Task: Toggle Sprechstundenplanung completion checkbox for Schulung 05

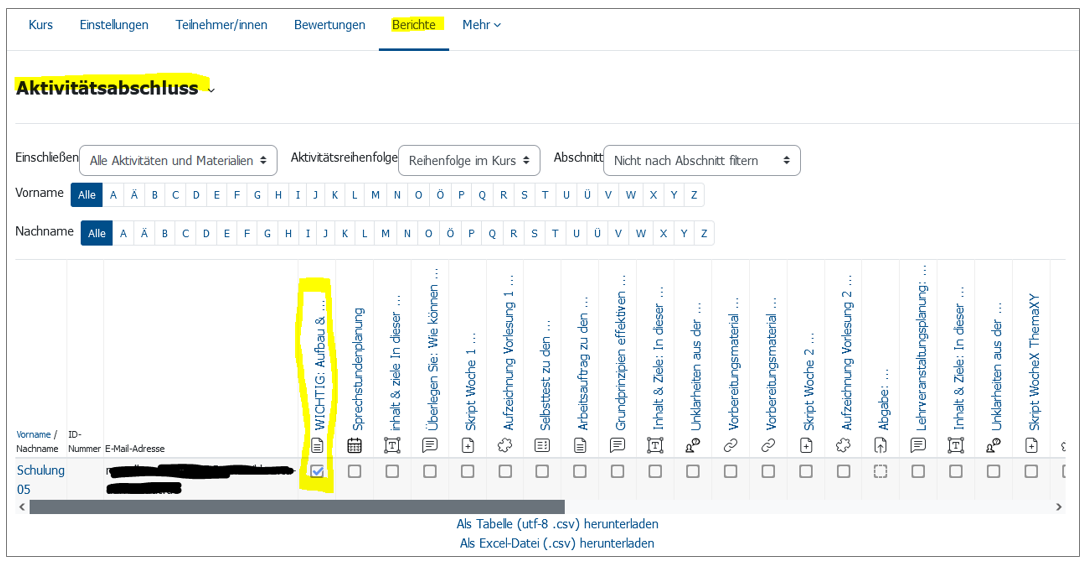Action: pos(355,471)
